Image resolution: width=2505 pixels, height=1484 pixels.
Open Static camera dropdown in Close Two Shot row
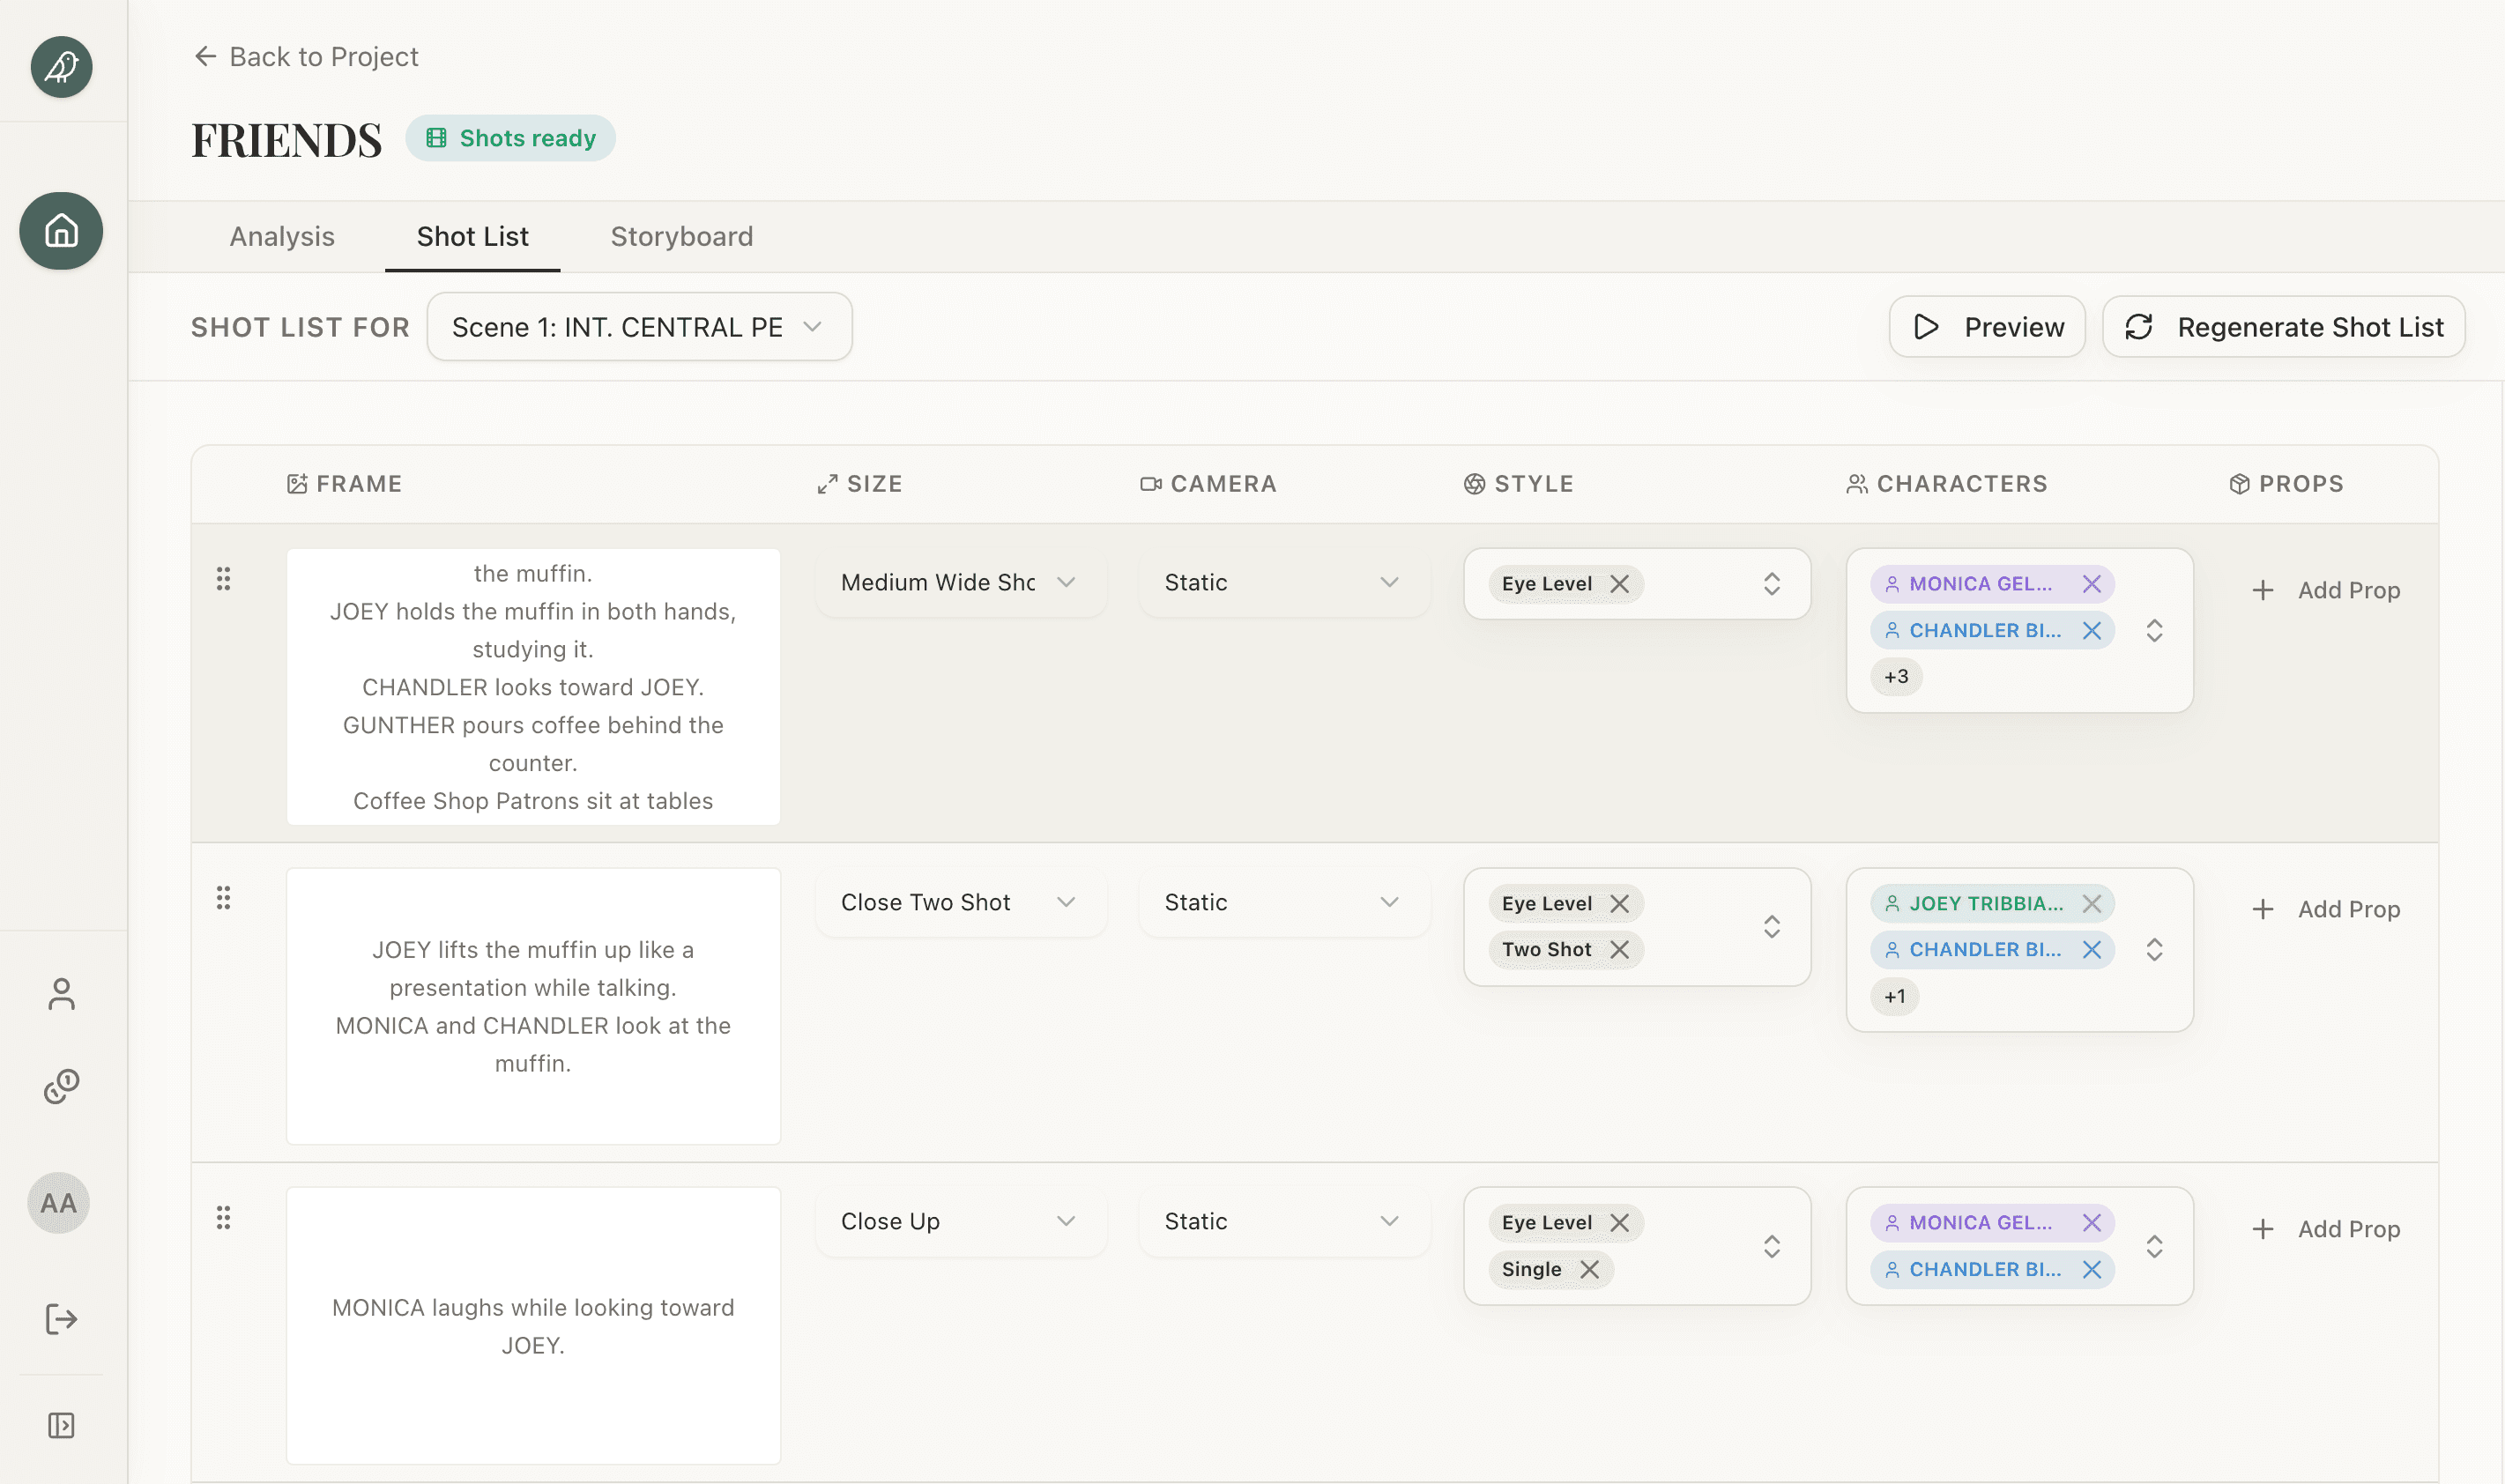(x=1284, y=903)
